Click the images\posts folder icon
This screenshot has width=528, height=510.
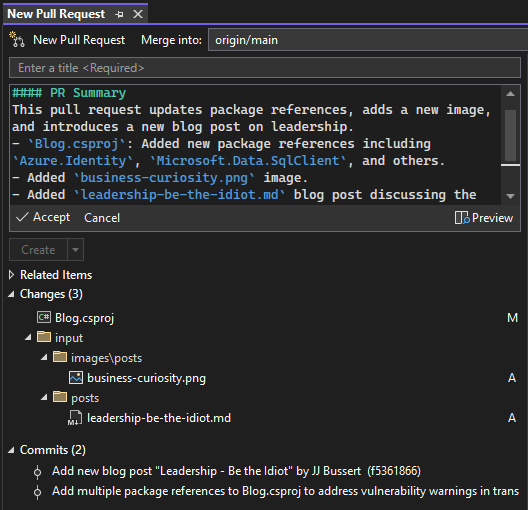click(60, 357)
